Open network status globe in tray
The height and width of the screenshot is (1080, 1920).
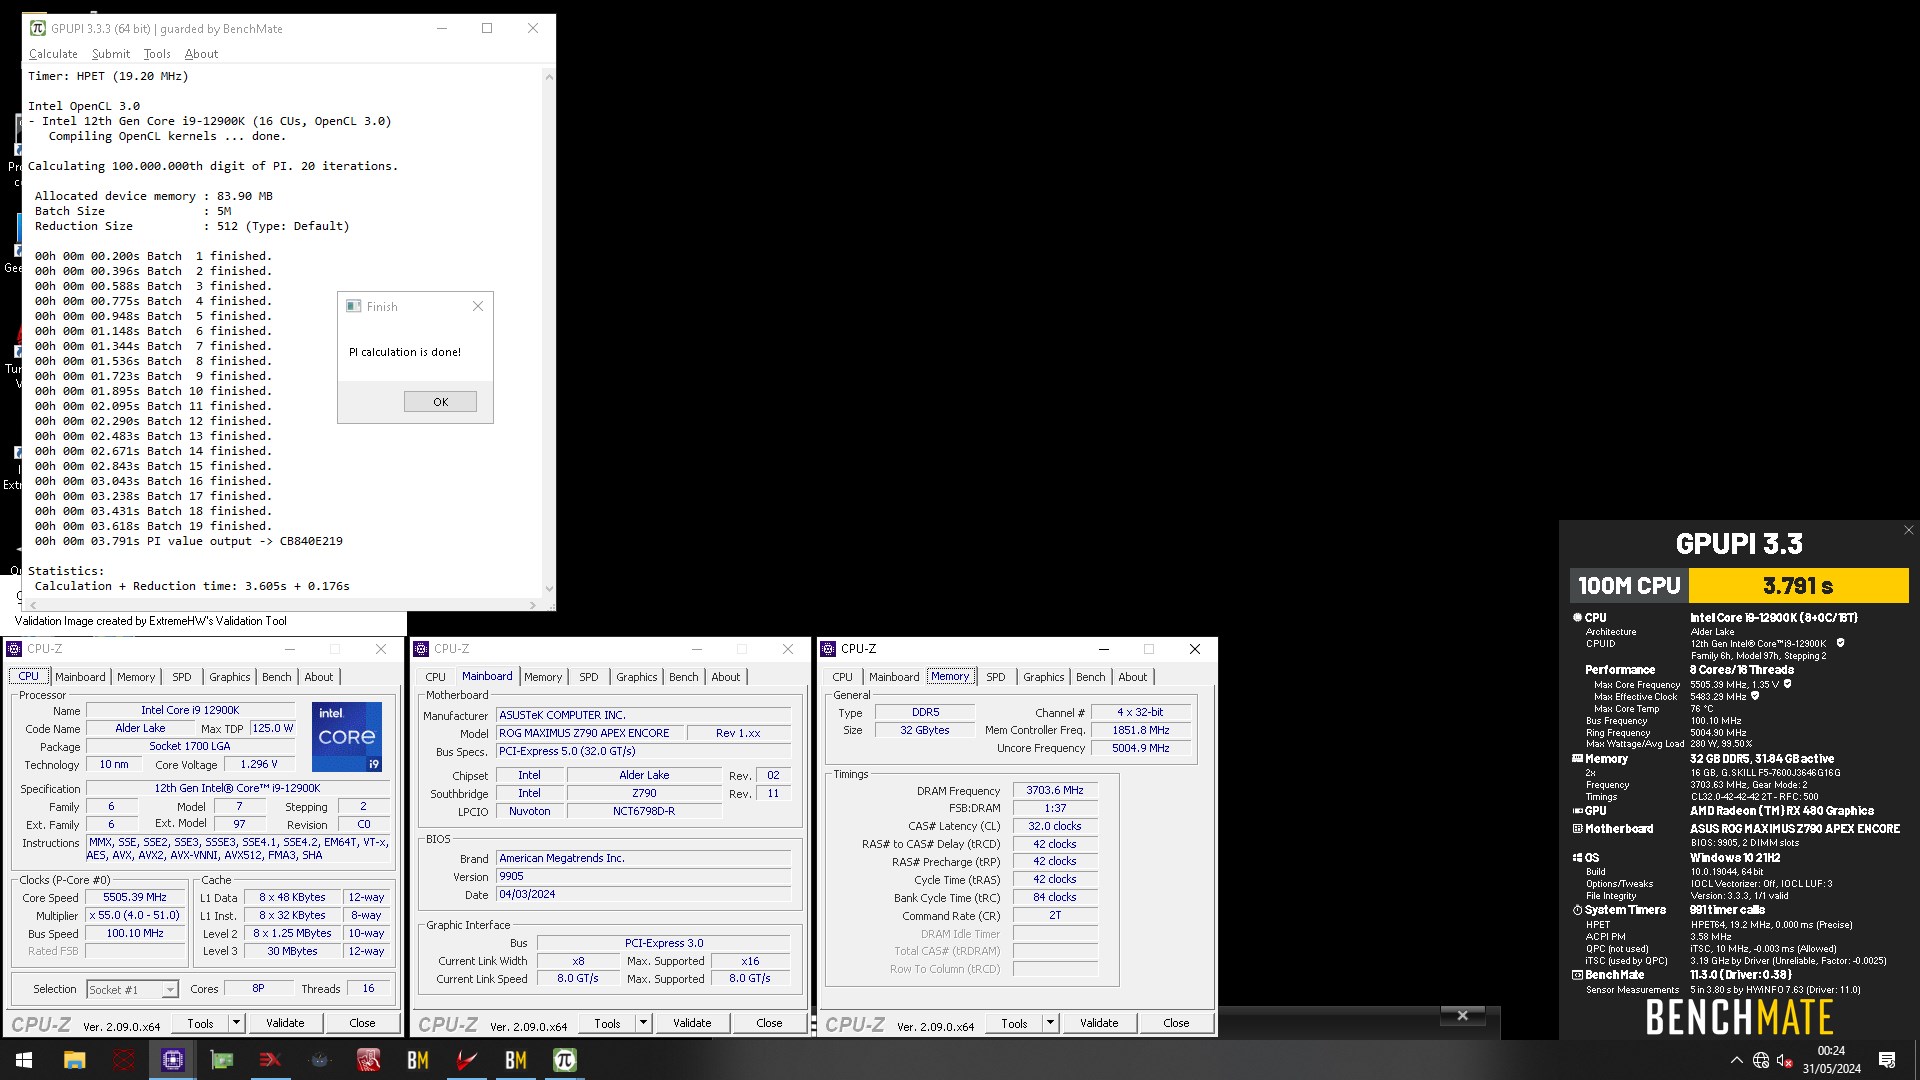(x=1761, y=1060)
